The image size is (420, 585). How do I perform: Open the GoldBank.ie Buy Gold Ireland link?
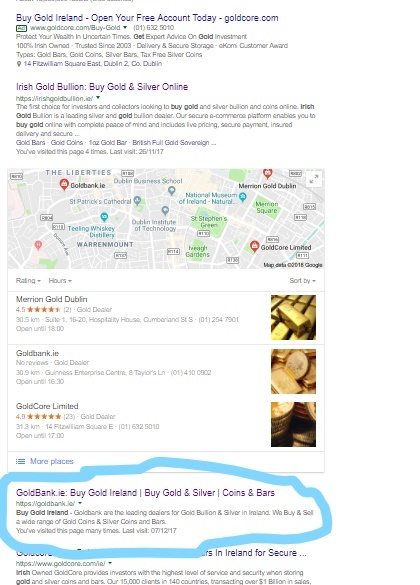tap(145, 493)
